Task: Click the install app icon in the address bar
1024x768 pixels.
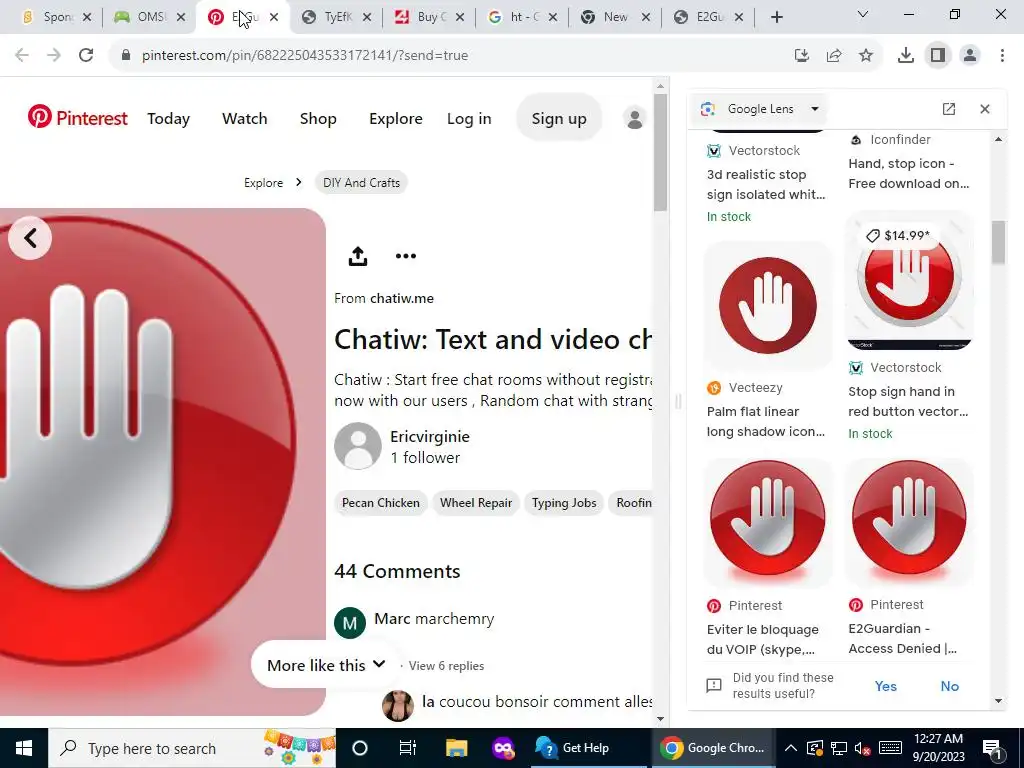Action: click(802, 56)
